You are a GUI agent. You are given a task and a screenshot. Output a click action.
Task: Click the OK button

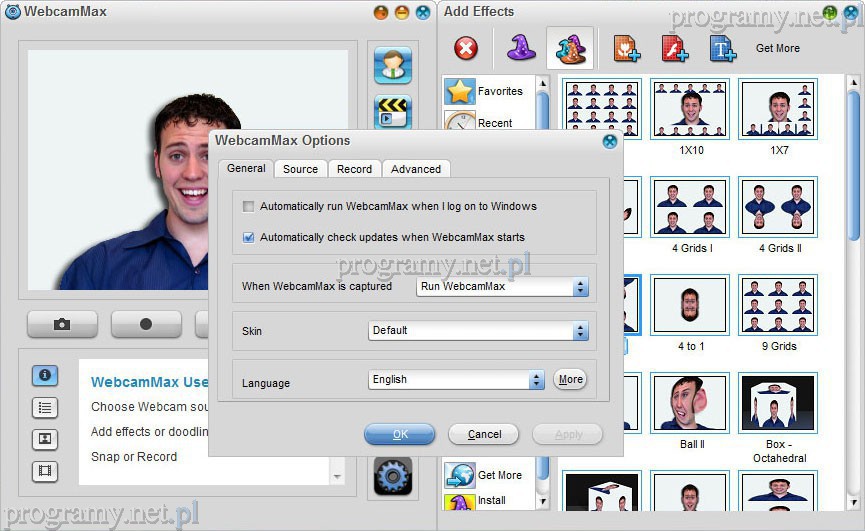click(400, 434)
